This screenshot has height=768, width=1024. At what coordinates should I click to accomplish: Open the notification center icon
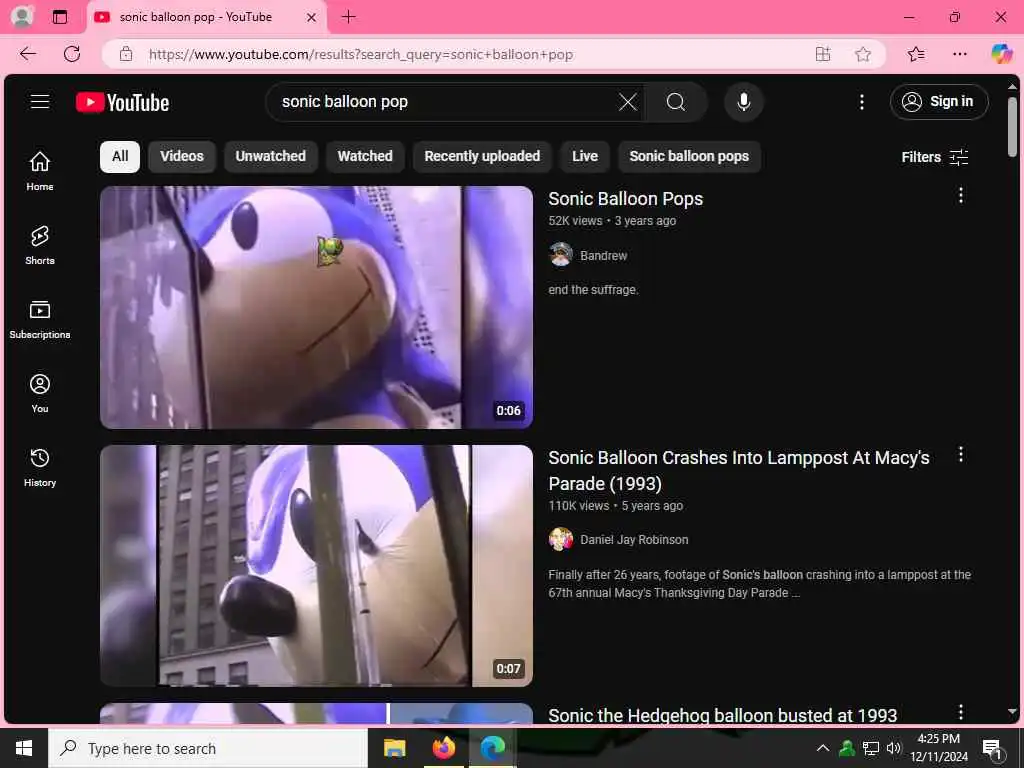pyautogui.click(x=992, y=748)
